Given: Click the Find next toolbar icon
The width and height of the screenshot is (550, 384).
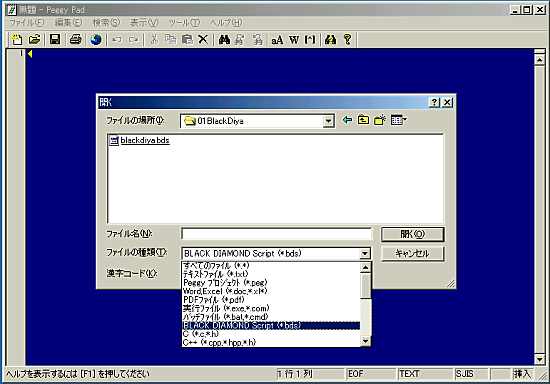Looking at the screenshot, I should pos(258,39).
